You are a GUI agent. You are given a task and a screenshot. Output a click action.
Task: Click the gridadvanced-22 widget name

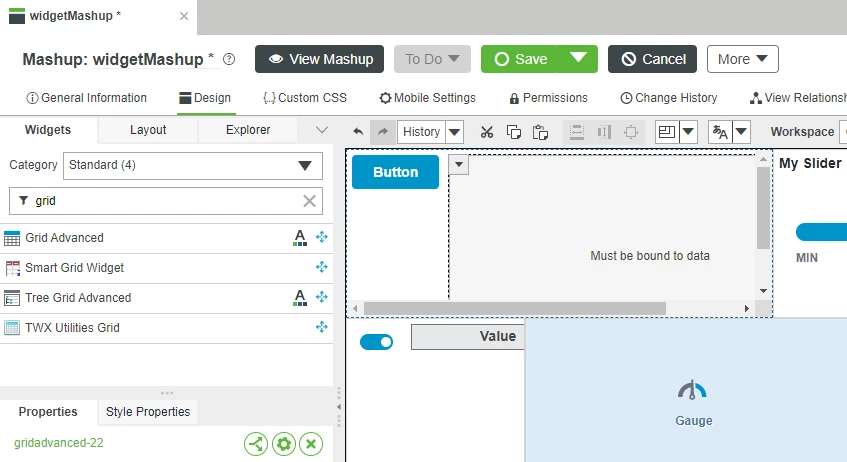tap(59, 443)
